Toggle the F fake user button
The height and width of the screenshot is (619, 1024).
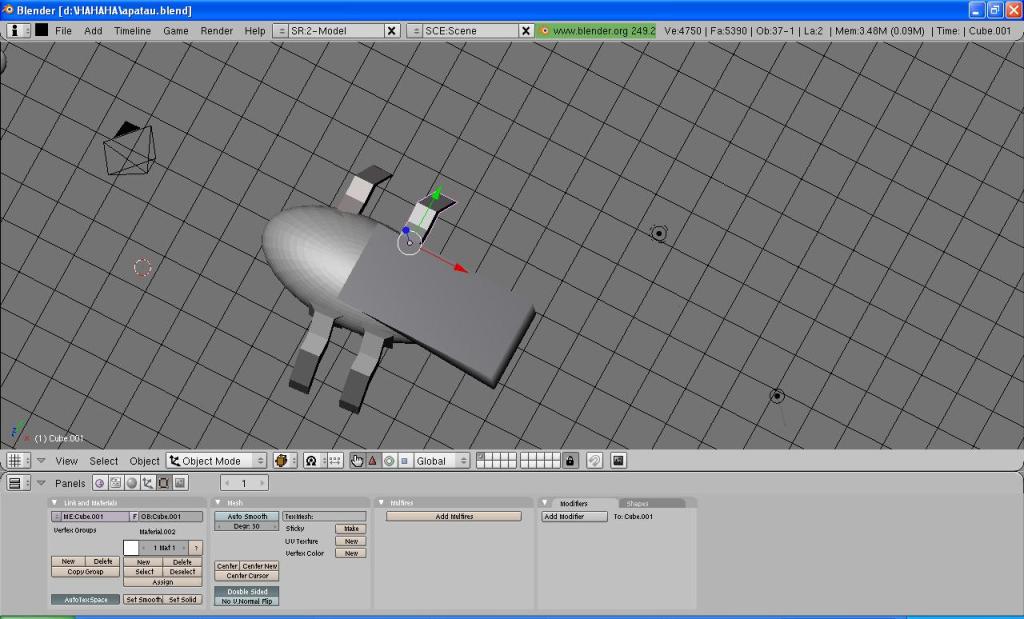(135, 516)
